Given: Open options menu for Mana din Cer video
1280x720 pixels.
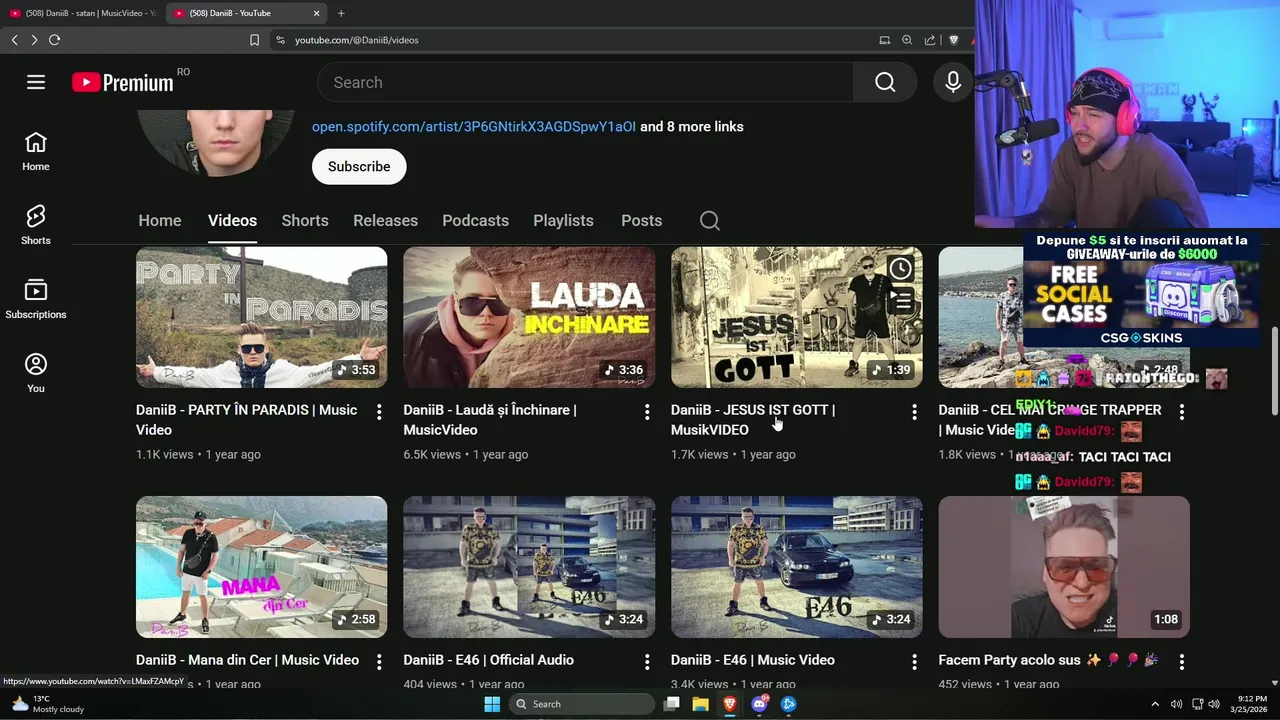Looking at the screenshot, I should point(379,662).
